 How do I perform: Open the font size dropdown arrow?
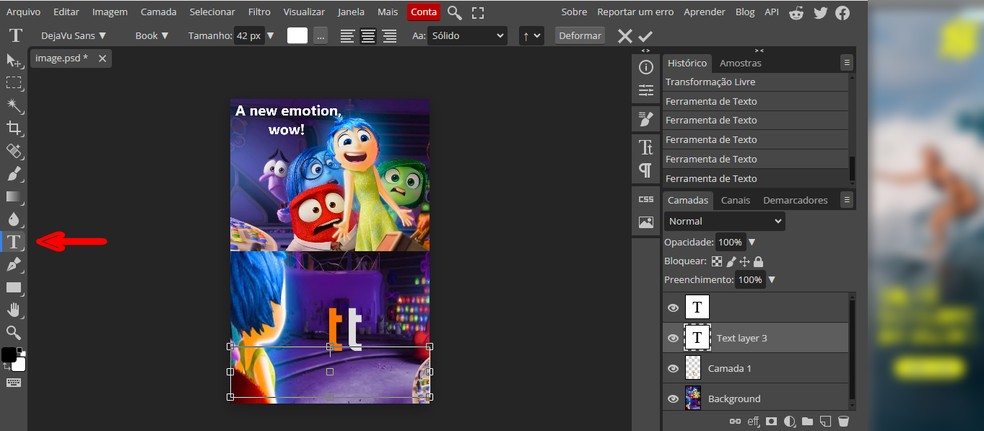pos(270,36)
